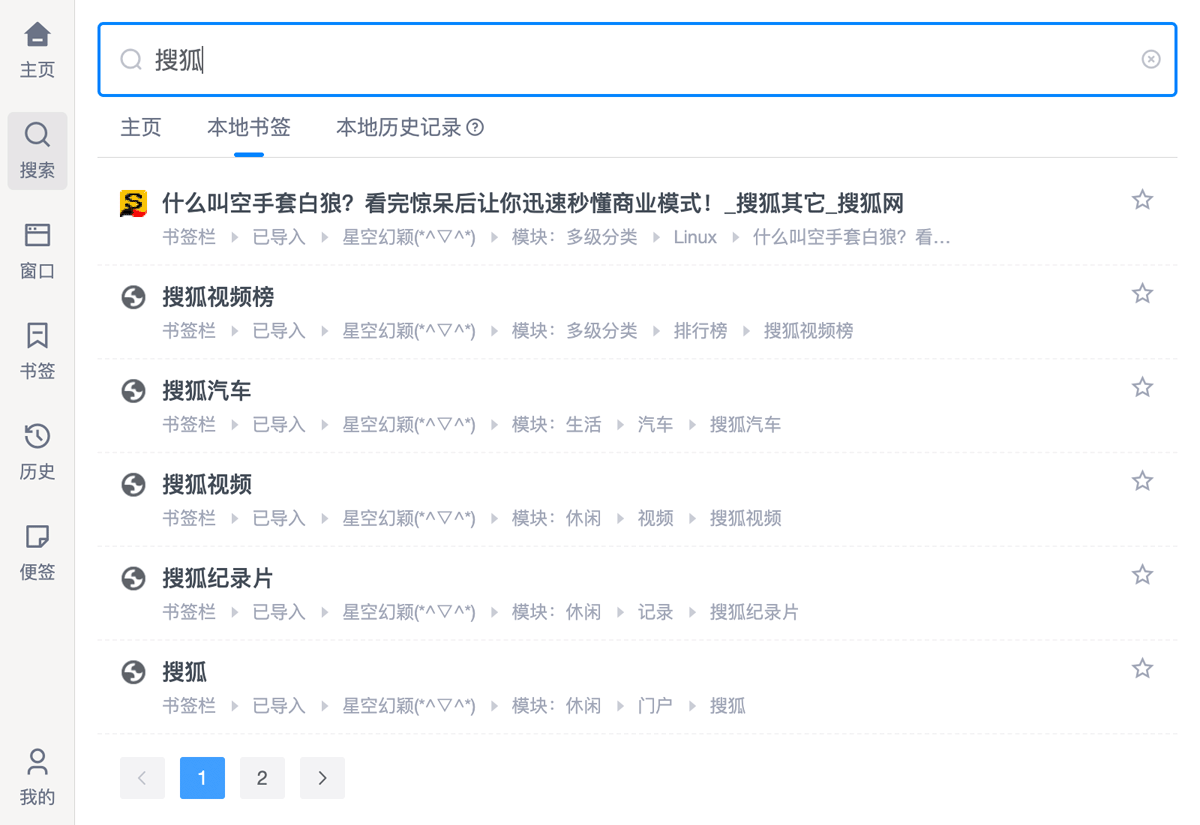Open the 搜狐汽车 result title
The image size is (1200, 825).
point(207,391)
